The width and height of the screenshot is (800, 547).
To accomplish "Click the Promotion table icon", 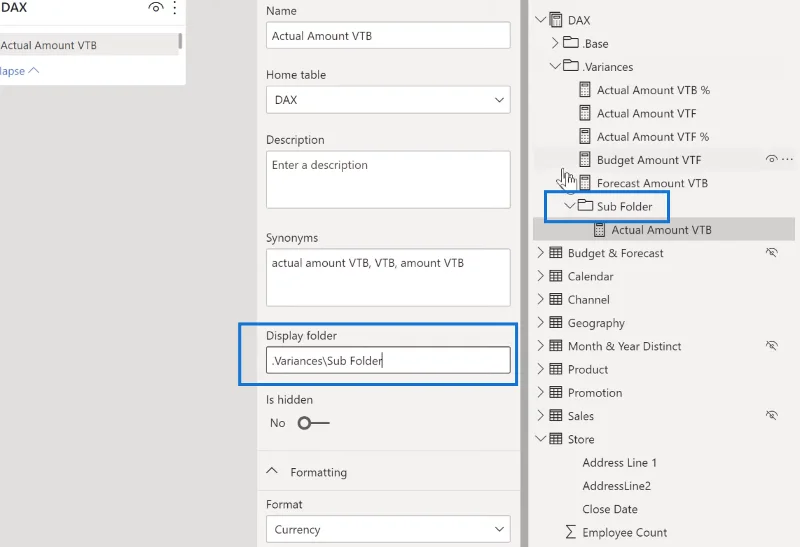I will click(x=556, y=392).
